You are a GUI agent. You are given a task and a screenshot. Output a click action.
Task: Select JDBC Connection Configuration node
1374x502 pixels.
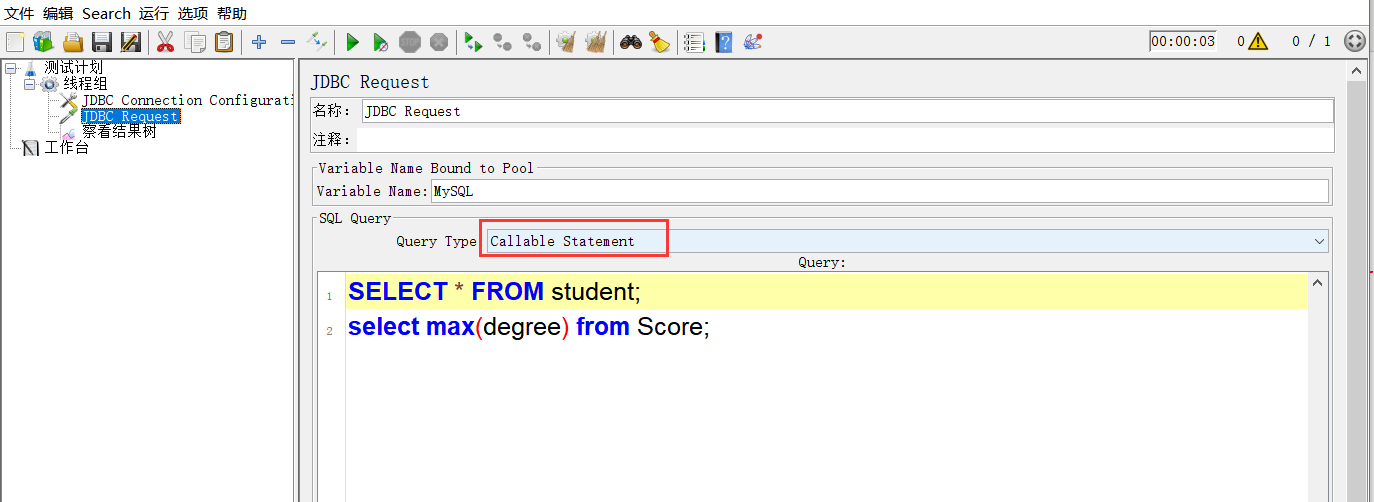[x=187, y=100]
